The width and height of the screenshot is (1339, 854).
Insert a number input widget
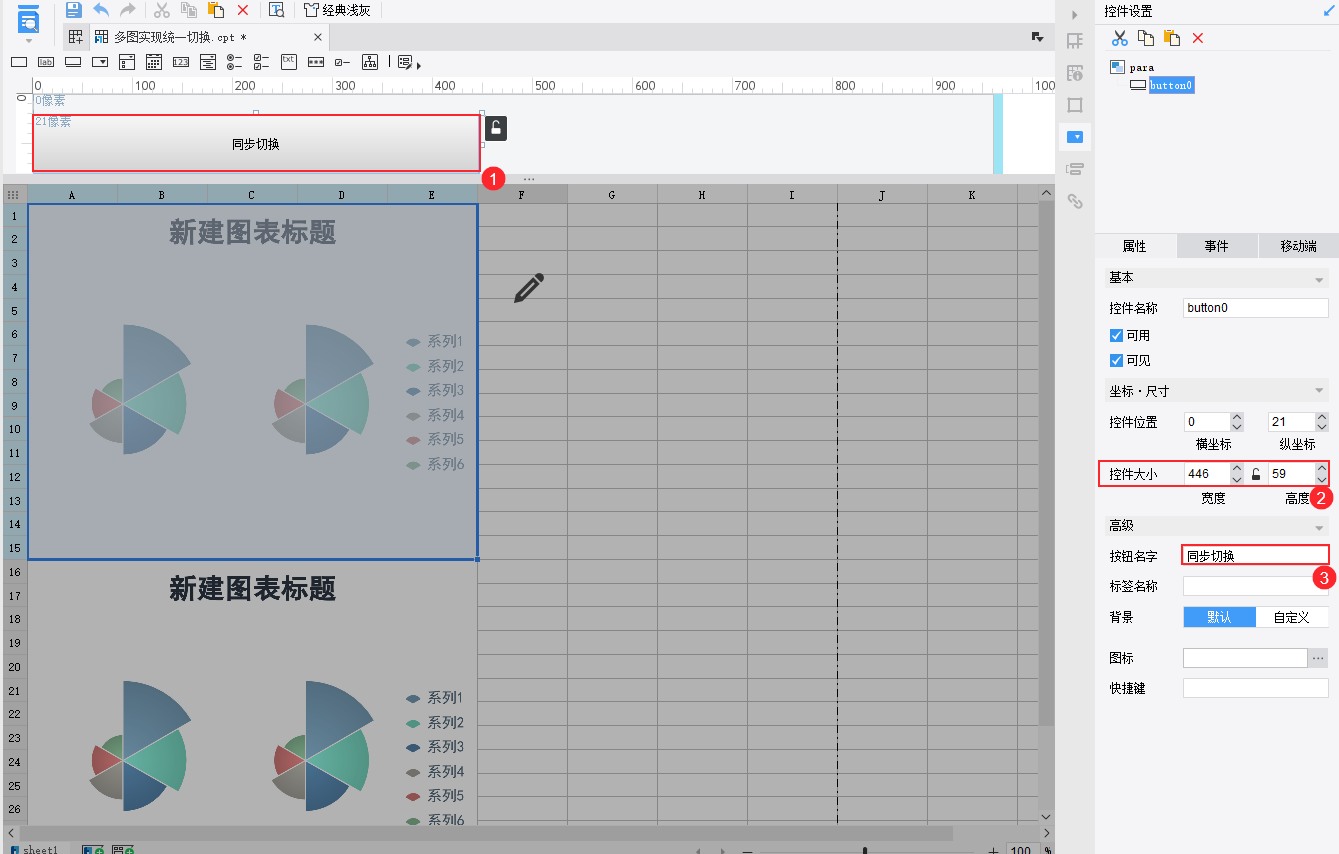[181, 62]
